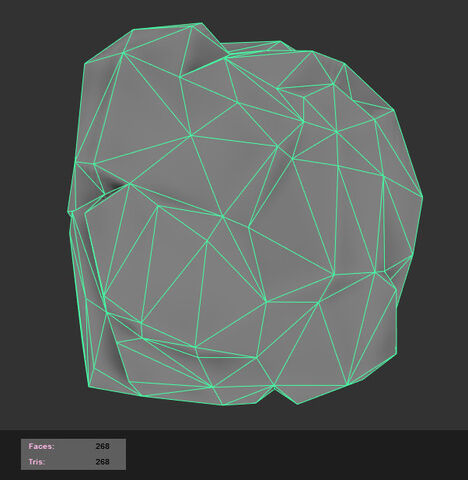Click the Tris label in stats panel

coord(37,462)
